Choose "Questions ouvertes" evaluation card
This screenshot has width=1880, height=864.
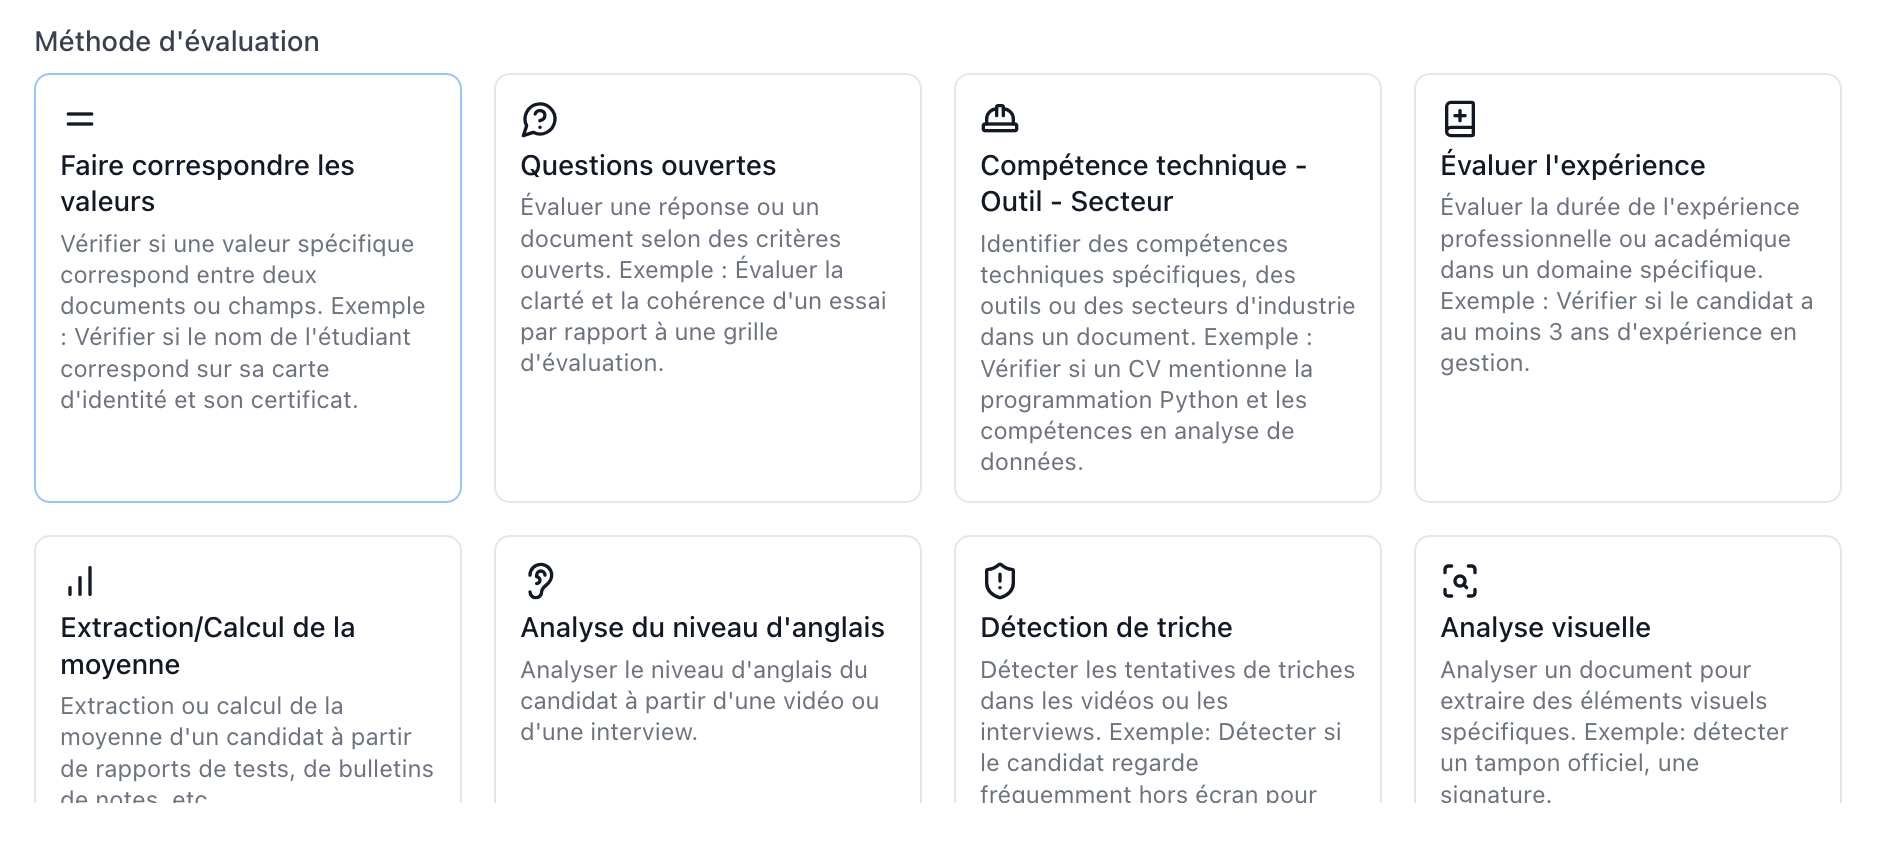coord(708,288)
